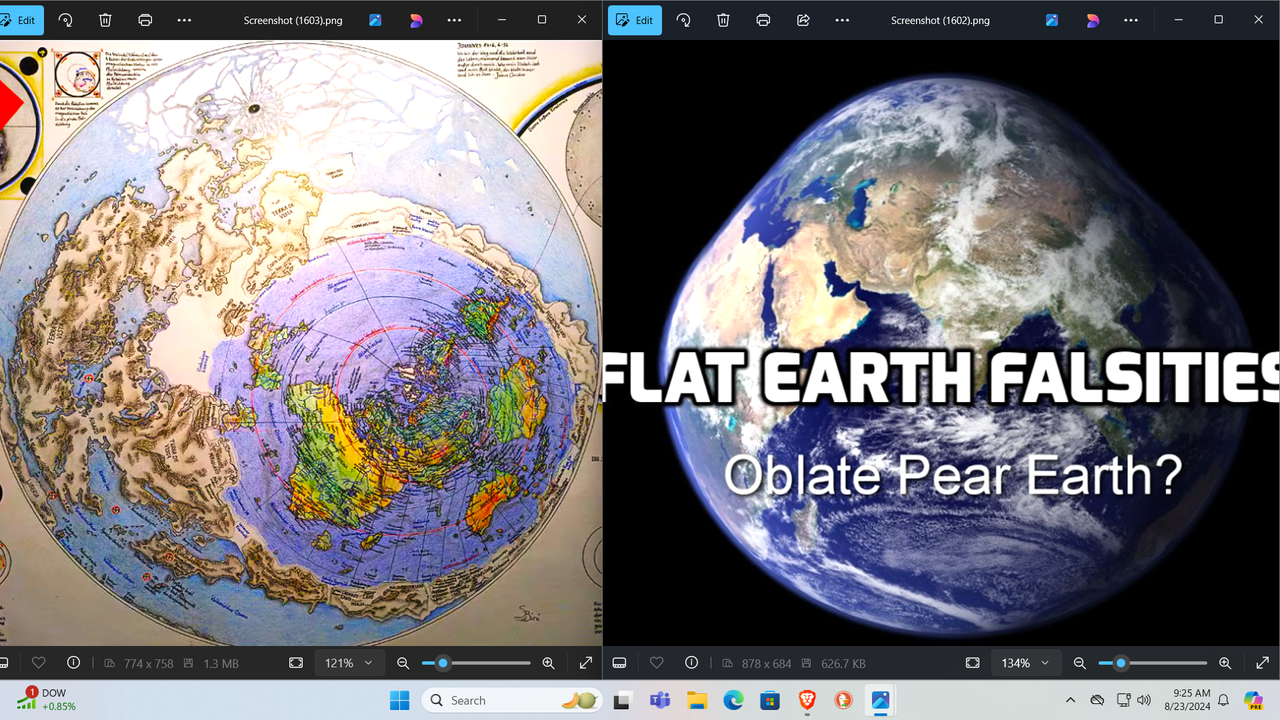
Task: Rotate the Screenshot (1603) image
Action: pyautogui.click(x=66, y=20)
